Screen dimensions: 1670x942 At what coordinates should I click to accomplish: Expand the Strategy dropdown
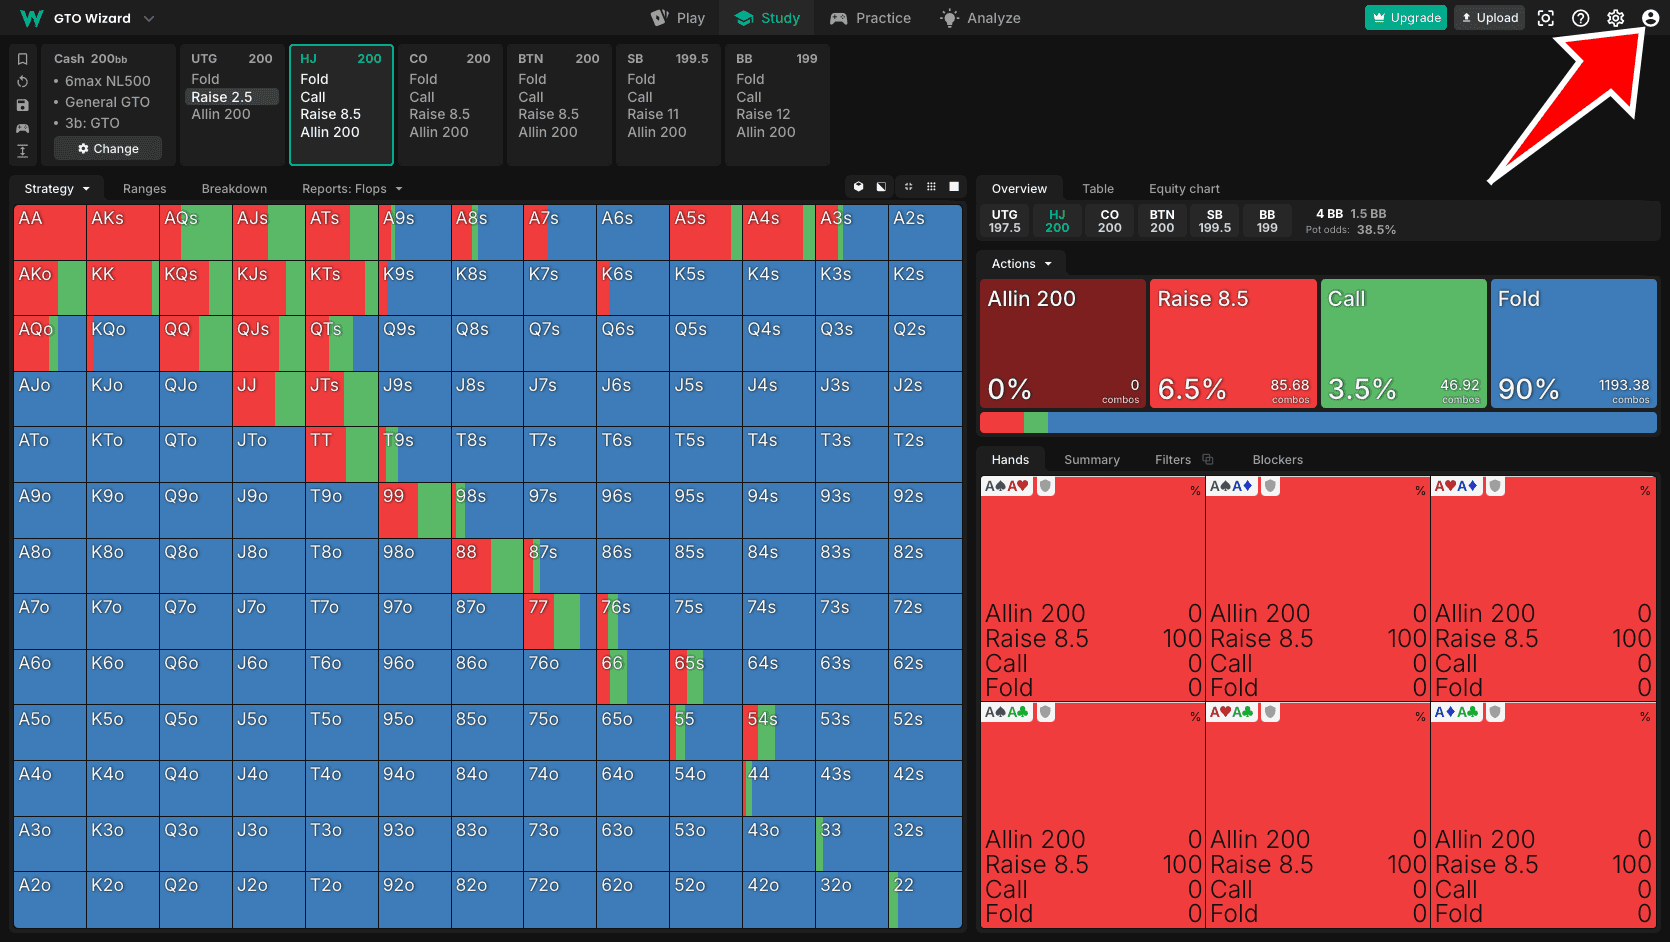coord(57,189)
